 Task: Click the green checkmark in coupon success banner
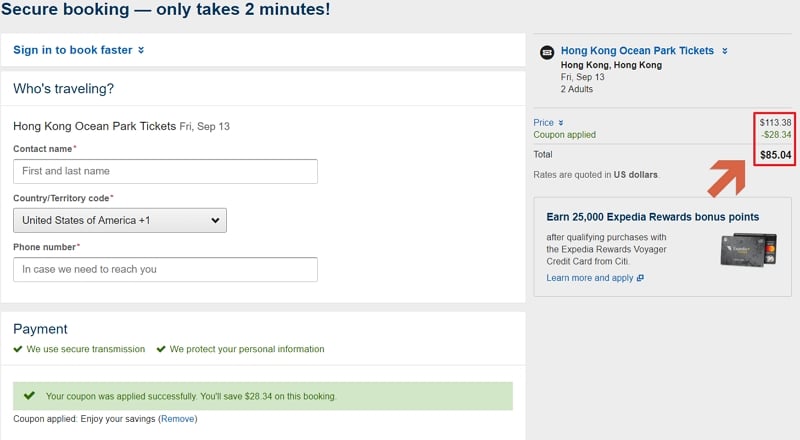pyautogui.click(x=29, y=395)
